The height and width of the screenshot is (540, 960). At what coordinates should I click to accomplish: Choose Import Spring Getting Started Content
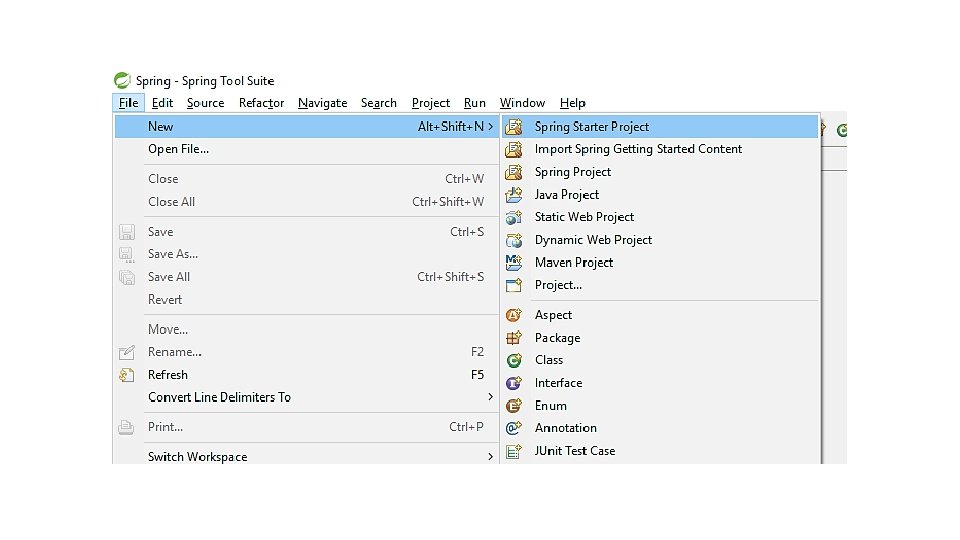coord(660,149)
